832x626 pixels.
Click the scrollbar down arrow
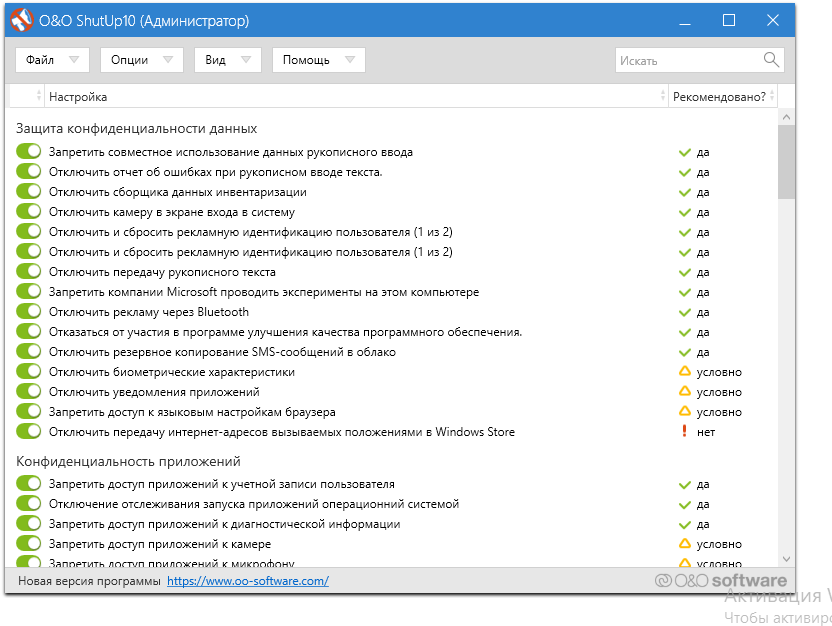[x=786, y=559]
